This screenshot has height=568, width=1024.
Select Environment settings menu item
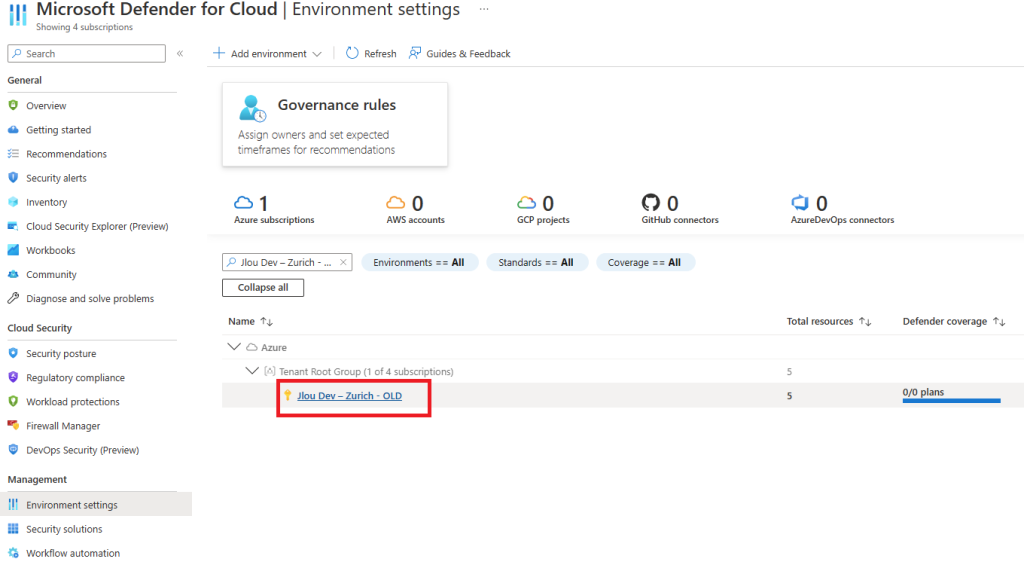[x=96, y=505]
